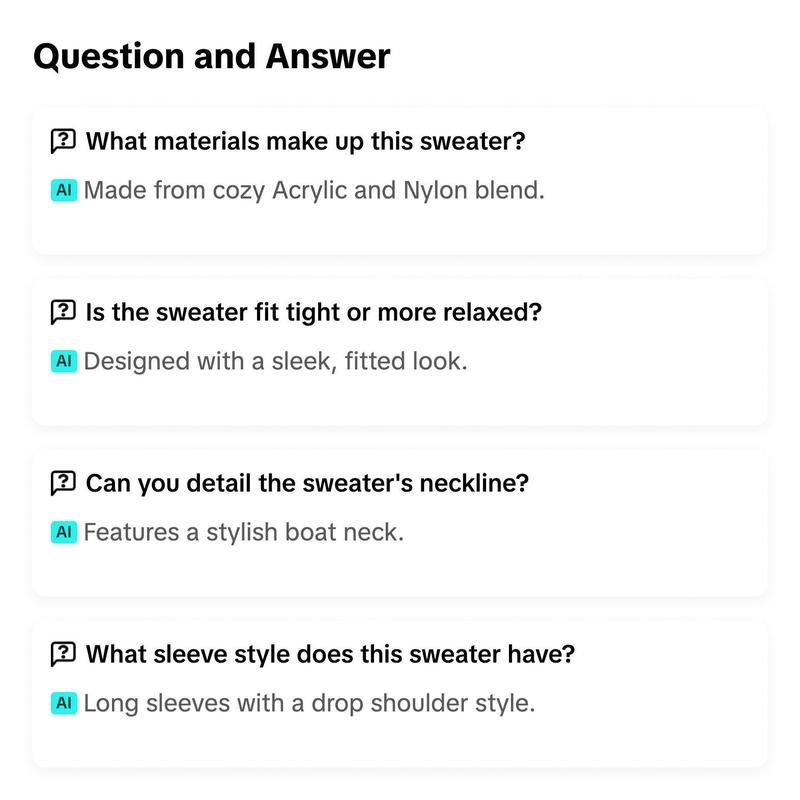Open the 'Is the sweater fit tight' question
800x800 pixels.
(313, 312)
